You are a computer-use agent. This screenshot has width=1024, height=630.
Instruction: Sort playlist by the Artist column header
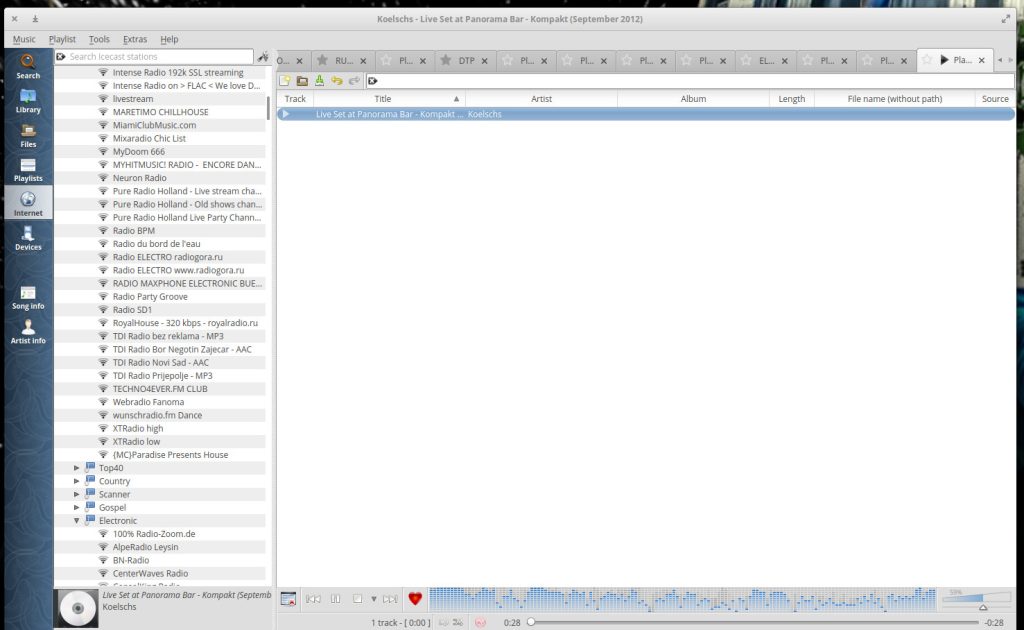tap(541, 99)
